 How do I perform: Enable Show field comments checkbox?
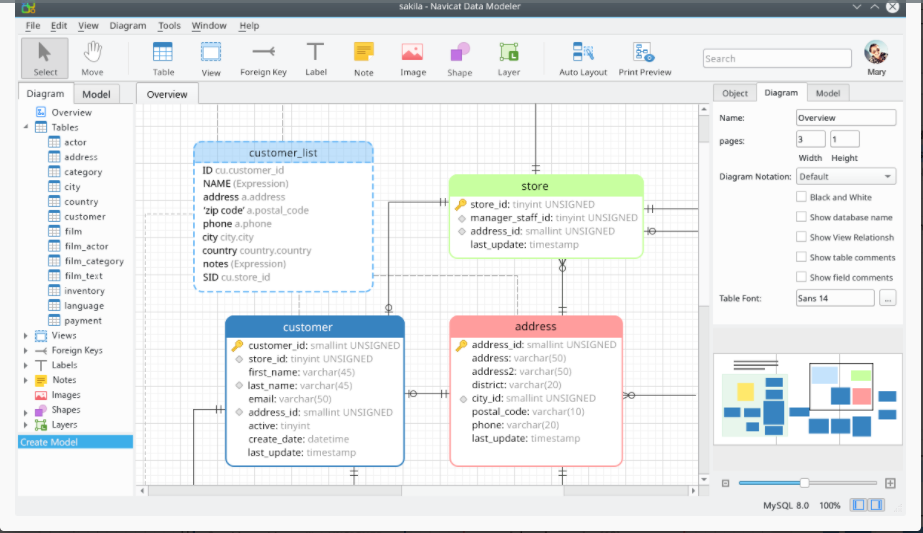801,277
